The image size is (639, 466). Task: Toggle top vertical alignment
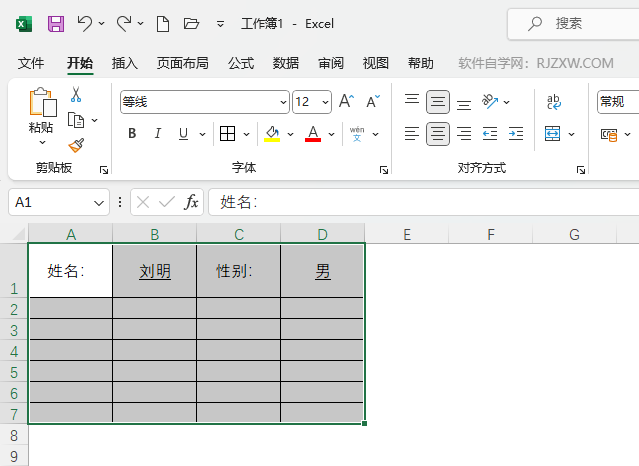point(412,101)
